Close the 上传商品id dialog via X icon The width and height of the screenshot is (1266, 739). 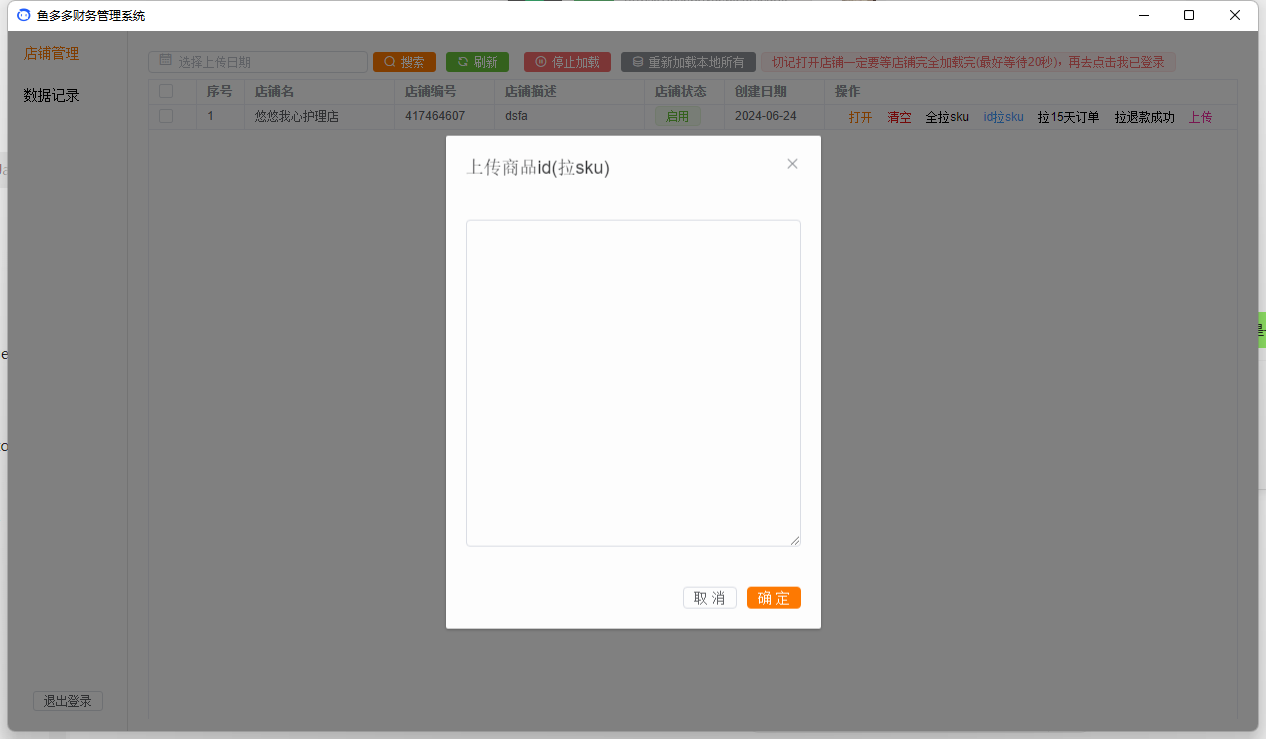click(792, 163)
